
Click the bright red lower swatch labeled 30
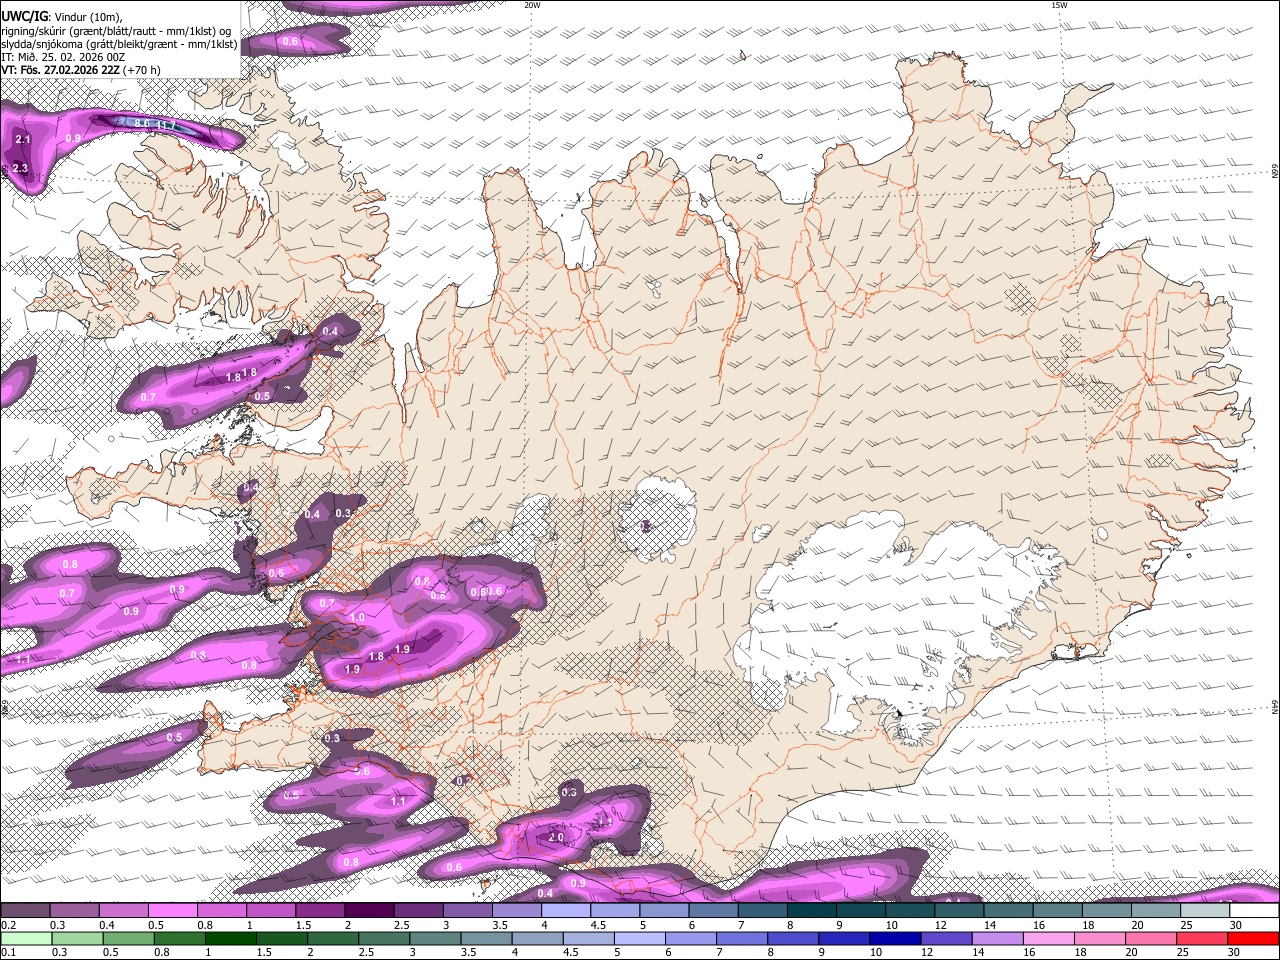click(1254, 938)
